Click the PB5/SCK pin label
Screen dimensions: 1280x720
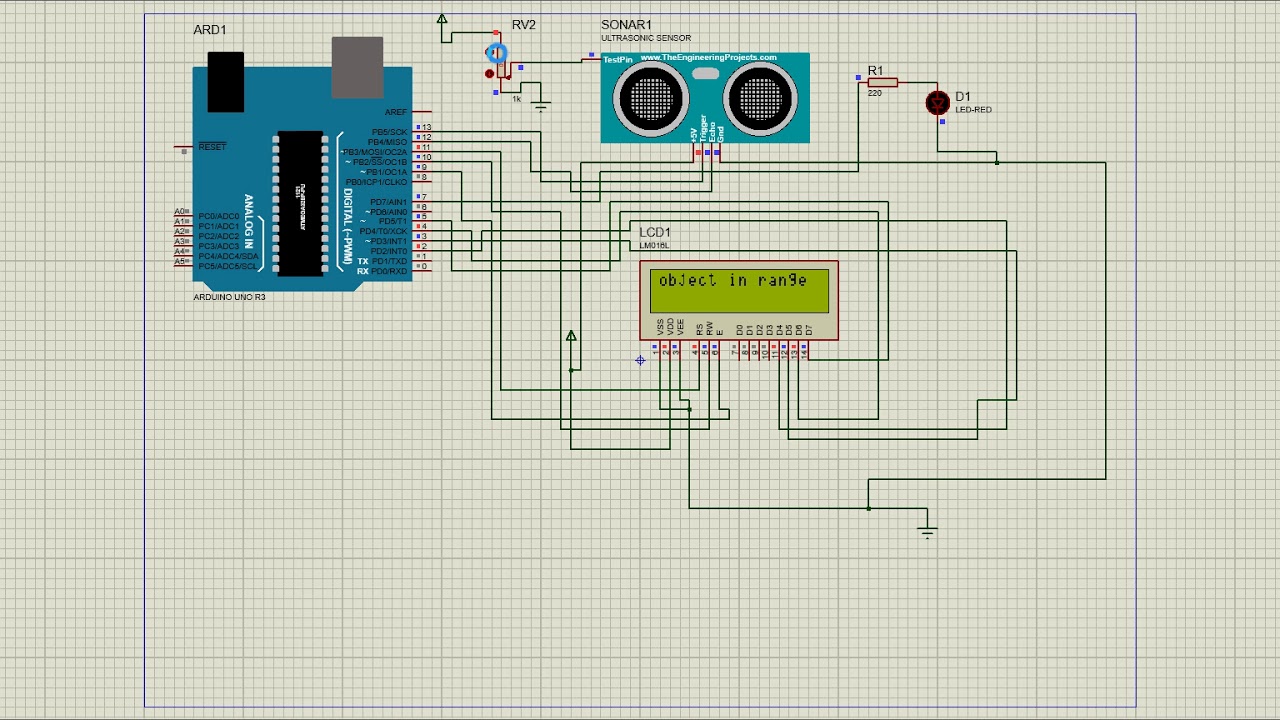pos(390,132)
